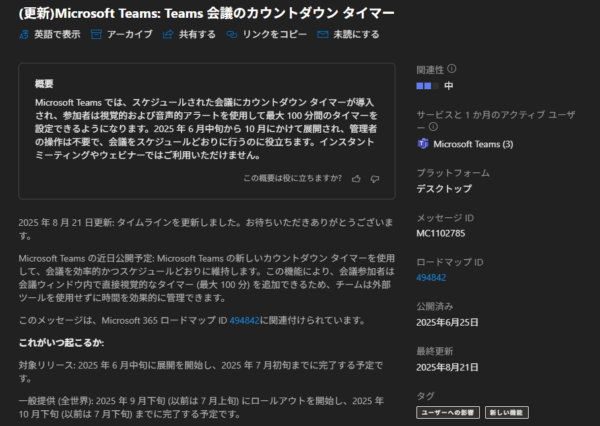The height and width of the screenshot is (426, 600).
Task: Click the Microsoft Teams logo icon
Action: 423,144
